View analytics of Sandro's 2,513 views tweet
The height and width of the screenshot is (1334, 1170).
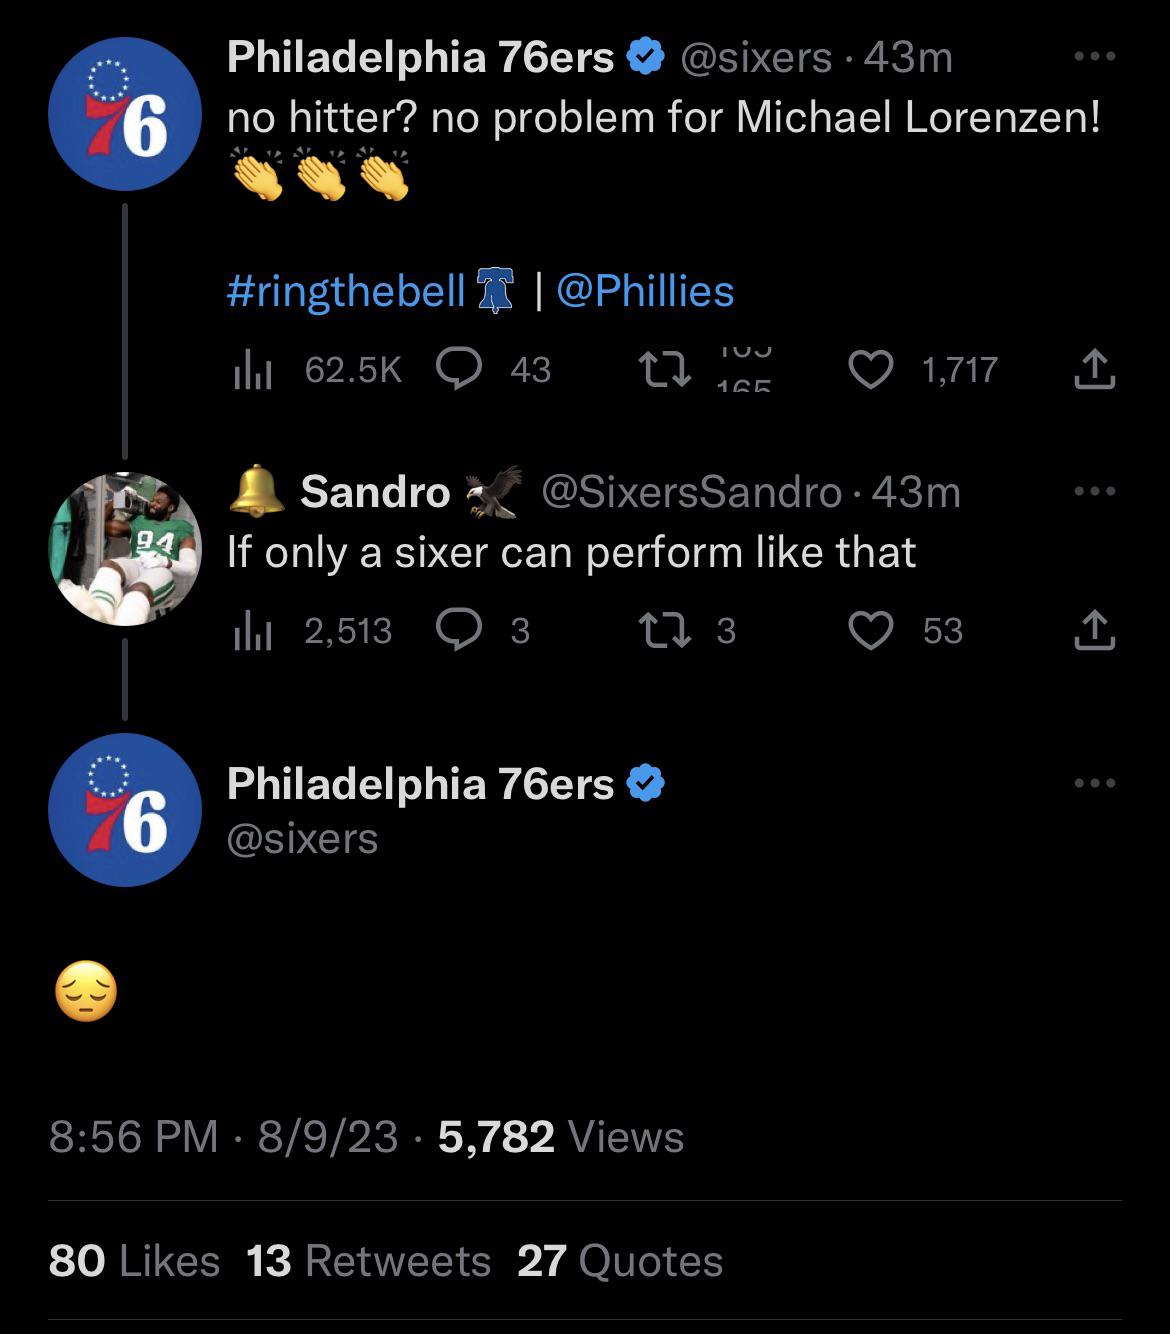[253, 631]
